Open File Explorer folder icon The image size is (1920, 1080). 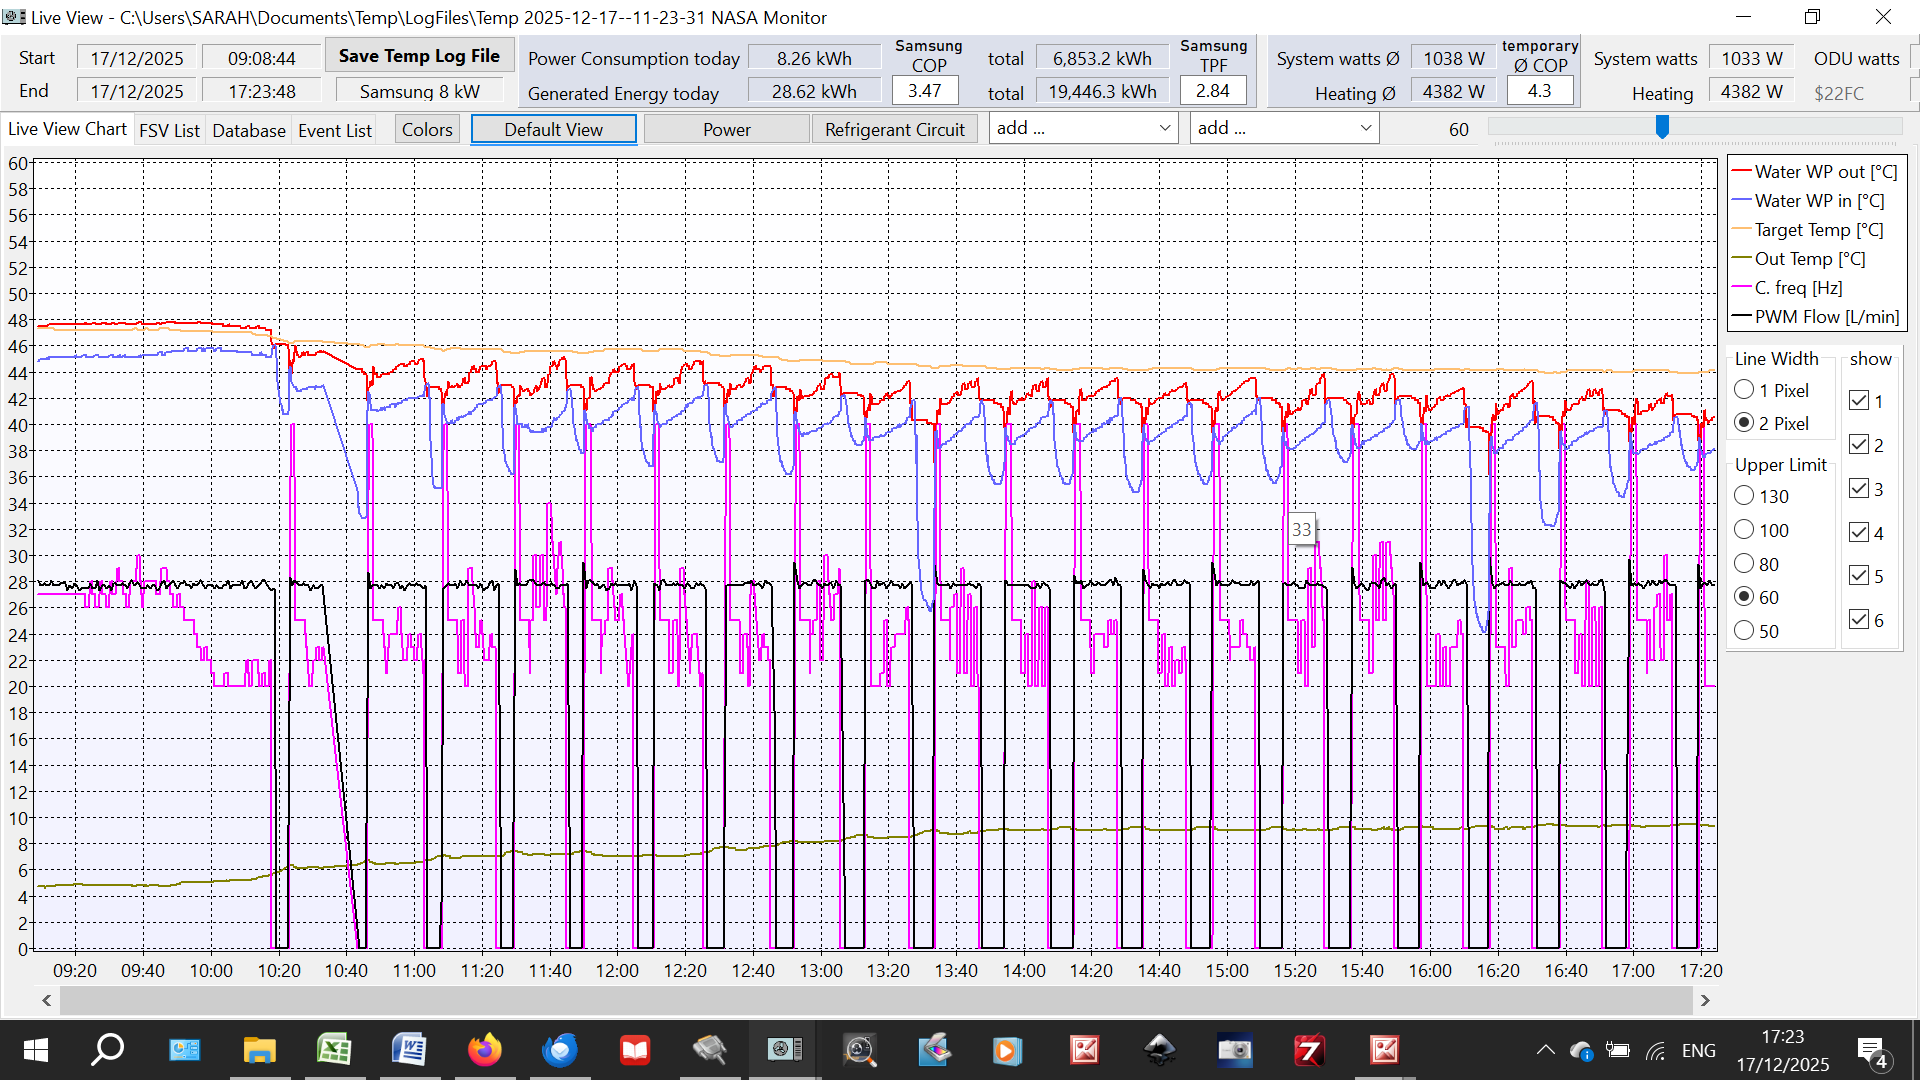(x=259, y=1050)
